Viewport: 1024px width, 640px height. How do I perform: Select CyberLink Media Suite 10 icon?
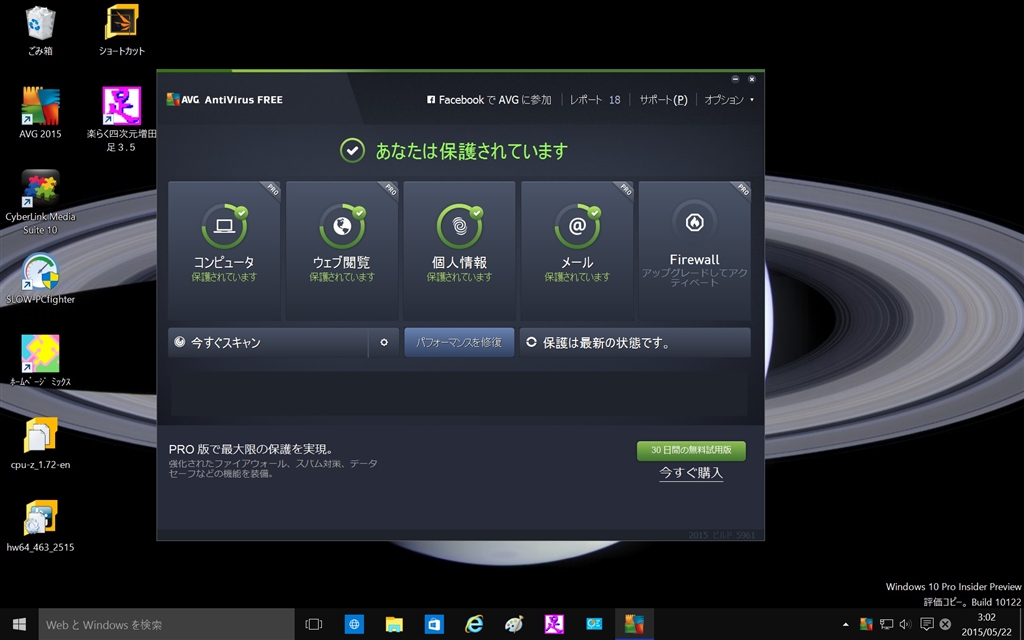(40, 202)
